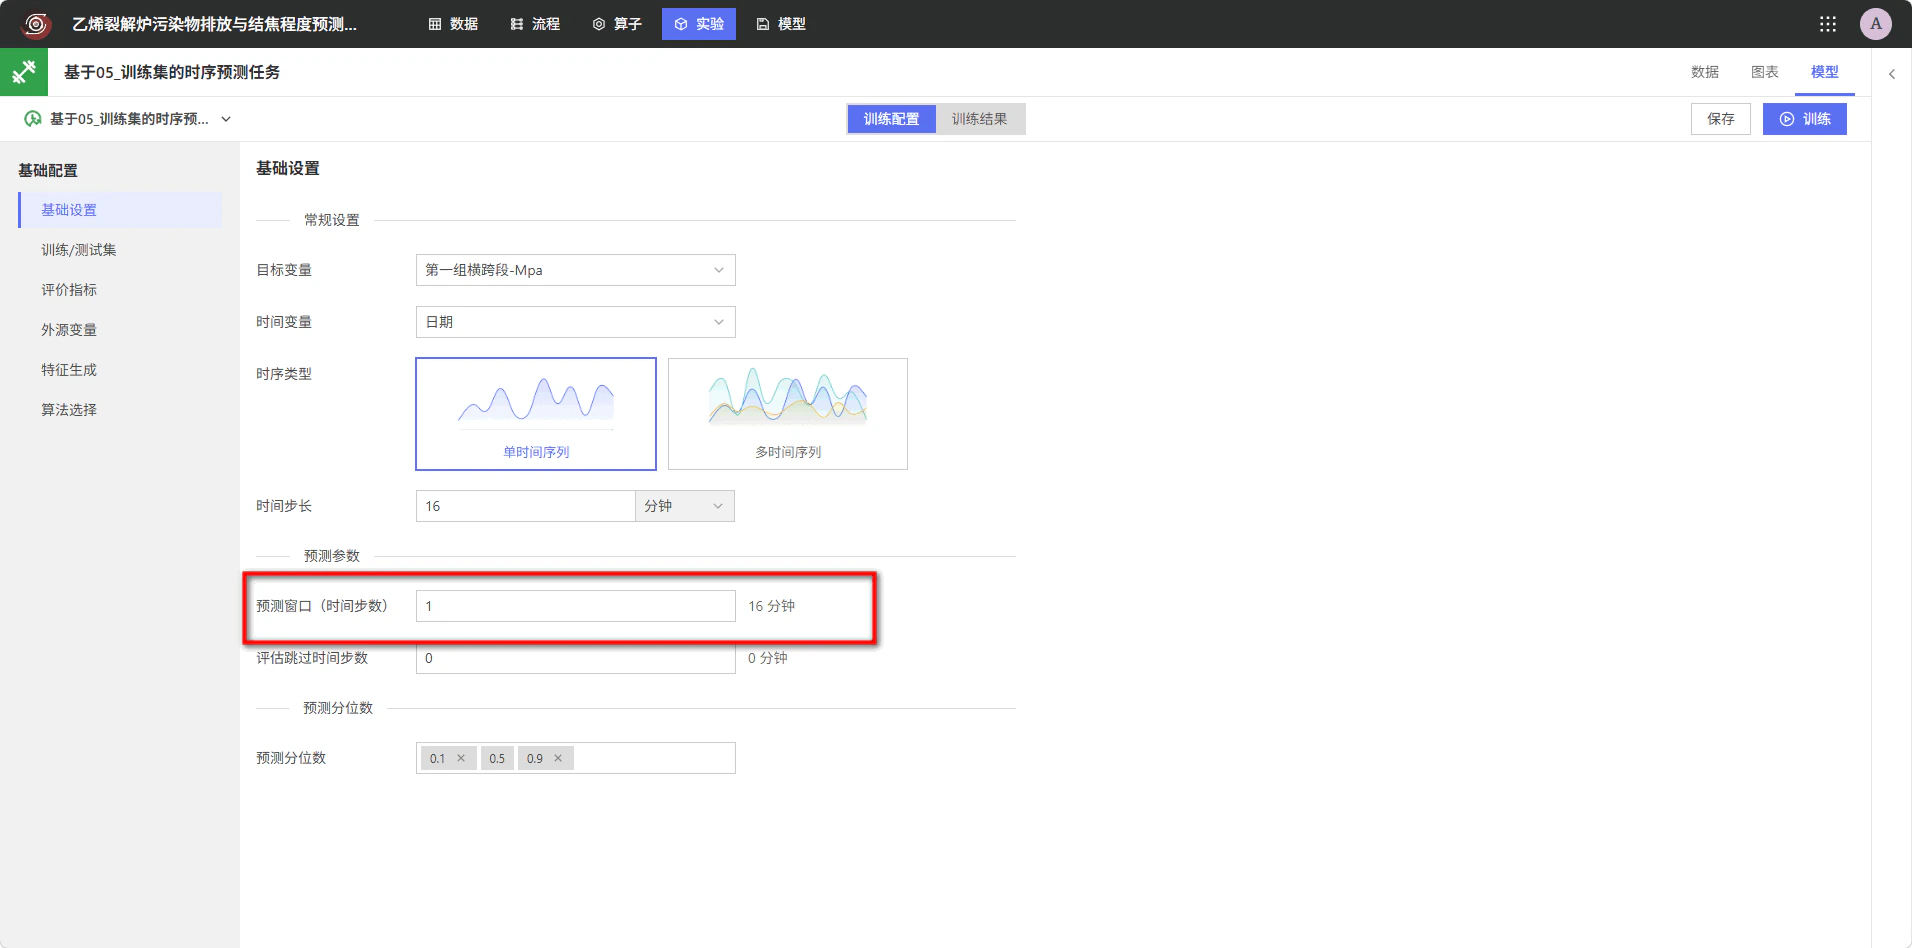Click the experiment icon next to task dropdown
Screen dimensions: 1912x948
[x=33, y=119]
